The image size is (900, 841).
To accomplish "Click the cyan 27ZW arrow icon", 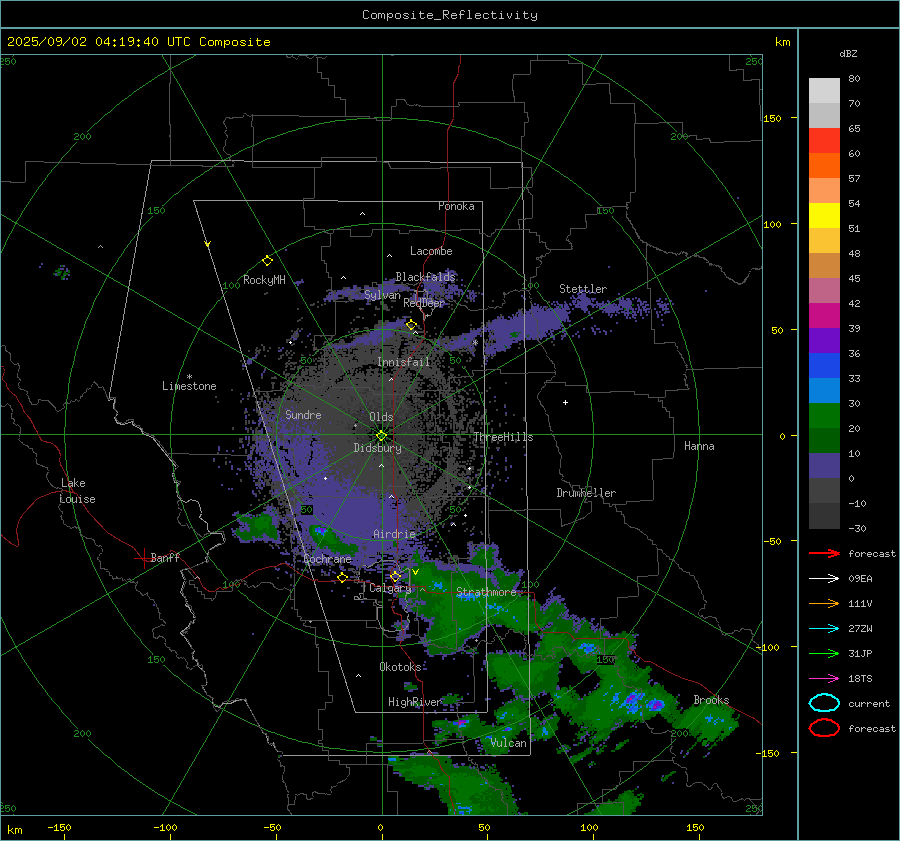I will coord(824,629).
